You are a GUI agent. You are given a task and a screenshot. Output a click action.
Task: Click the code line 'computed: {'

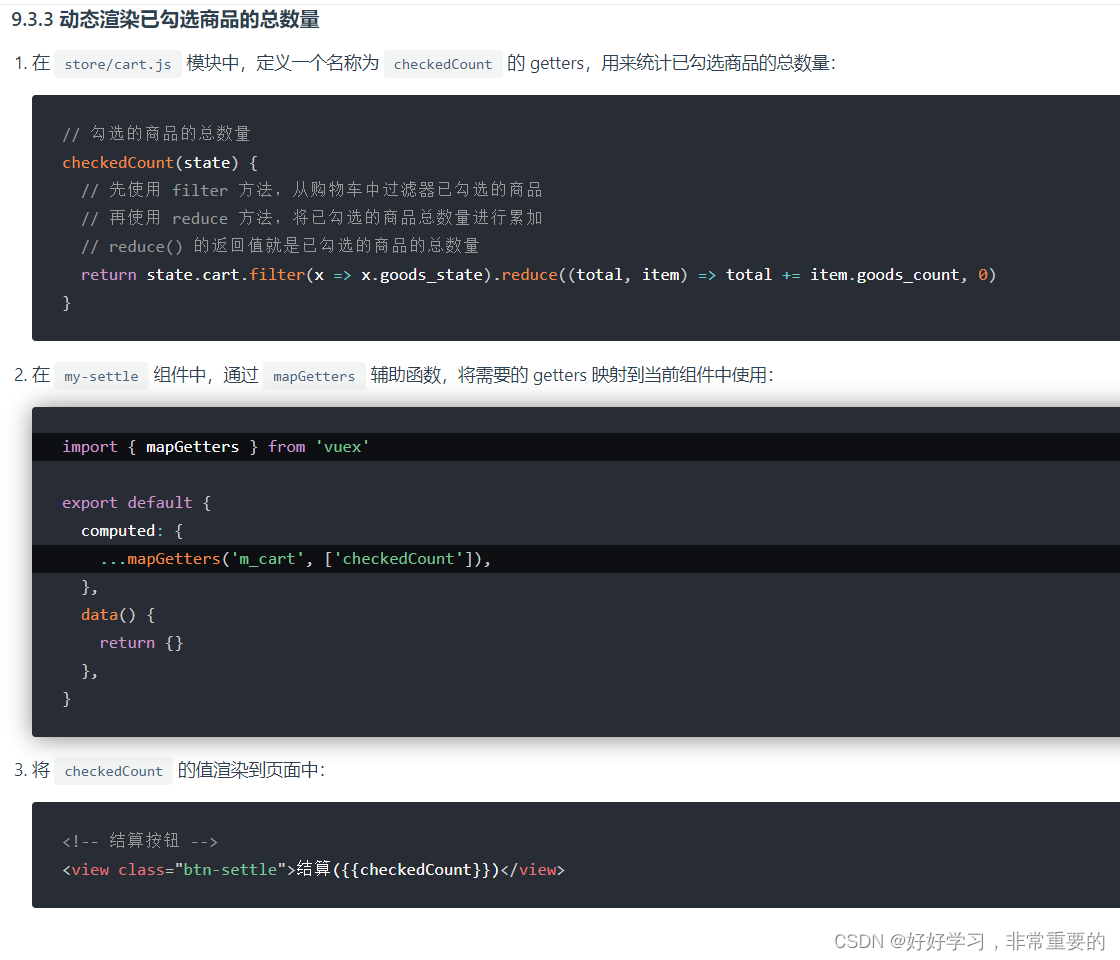(132, 531)
